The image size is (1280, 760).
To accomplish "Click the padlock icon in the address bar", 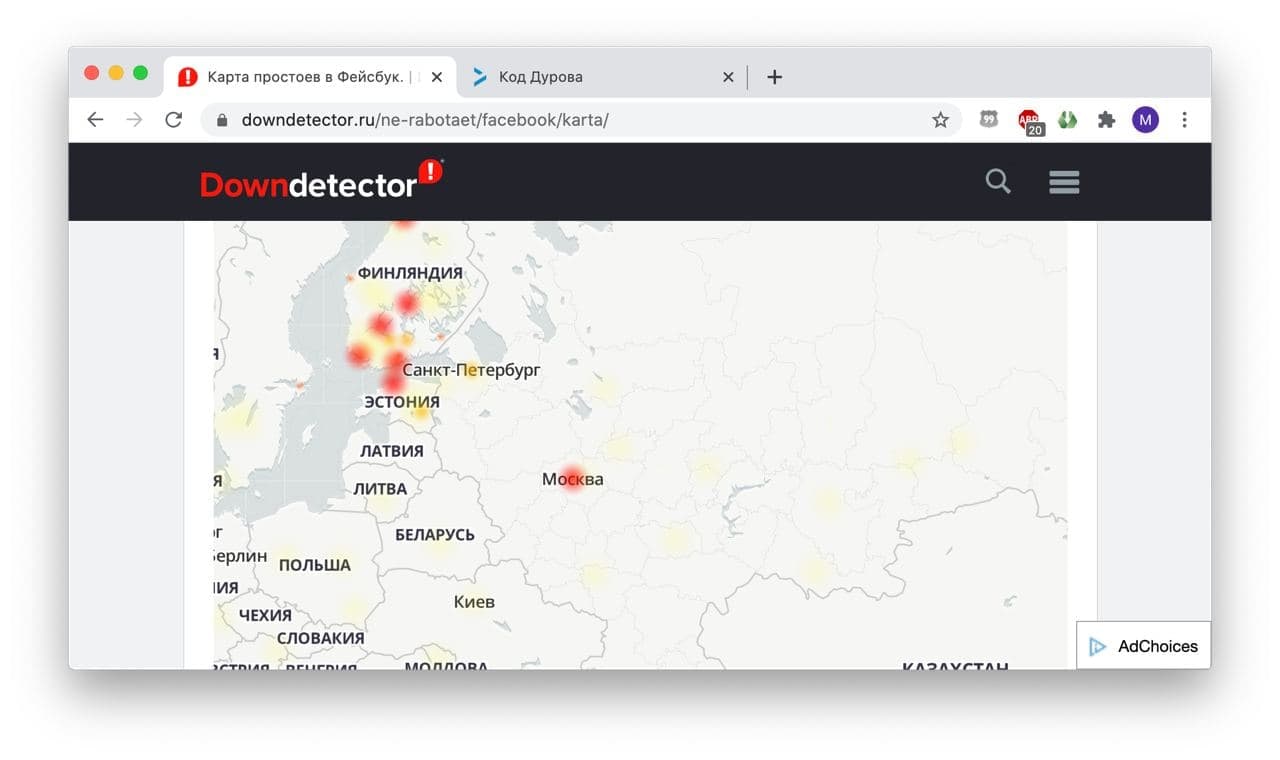I will tap(222, 120).
